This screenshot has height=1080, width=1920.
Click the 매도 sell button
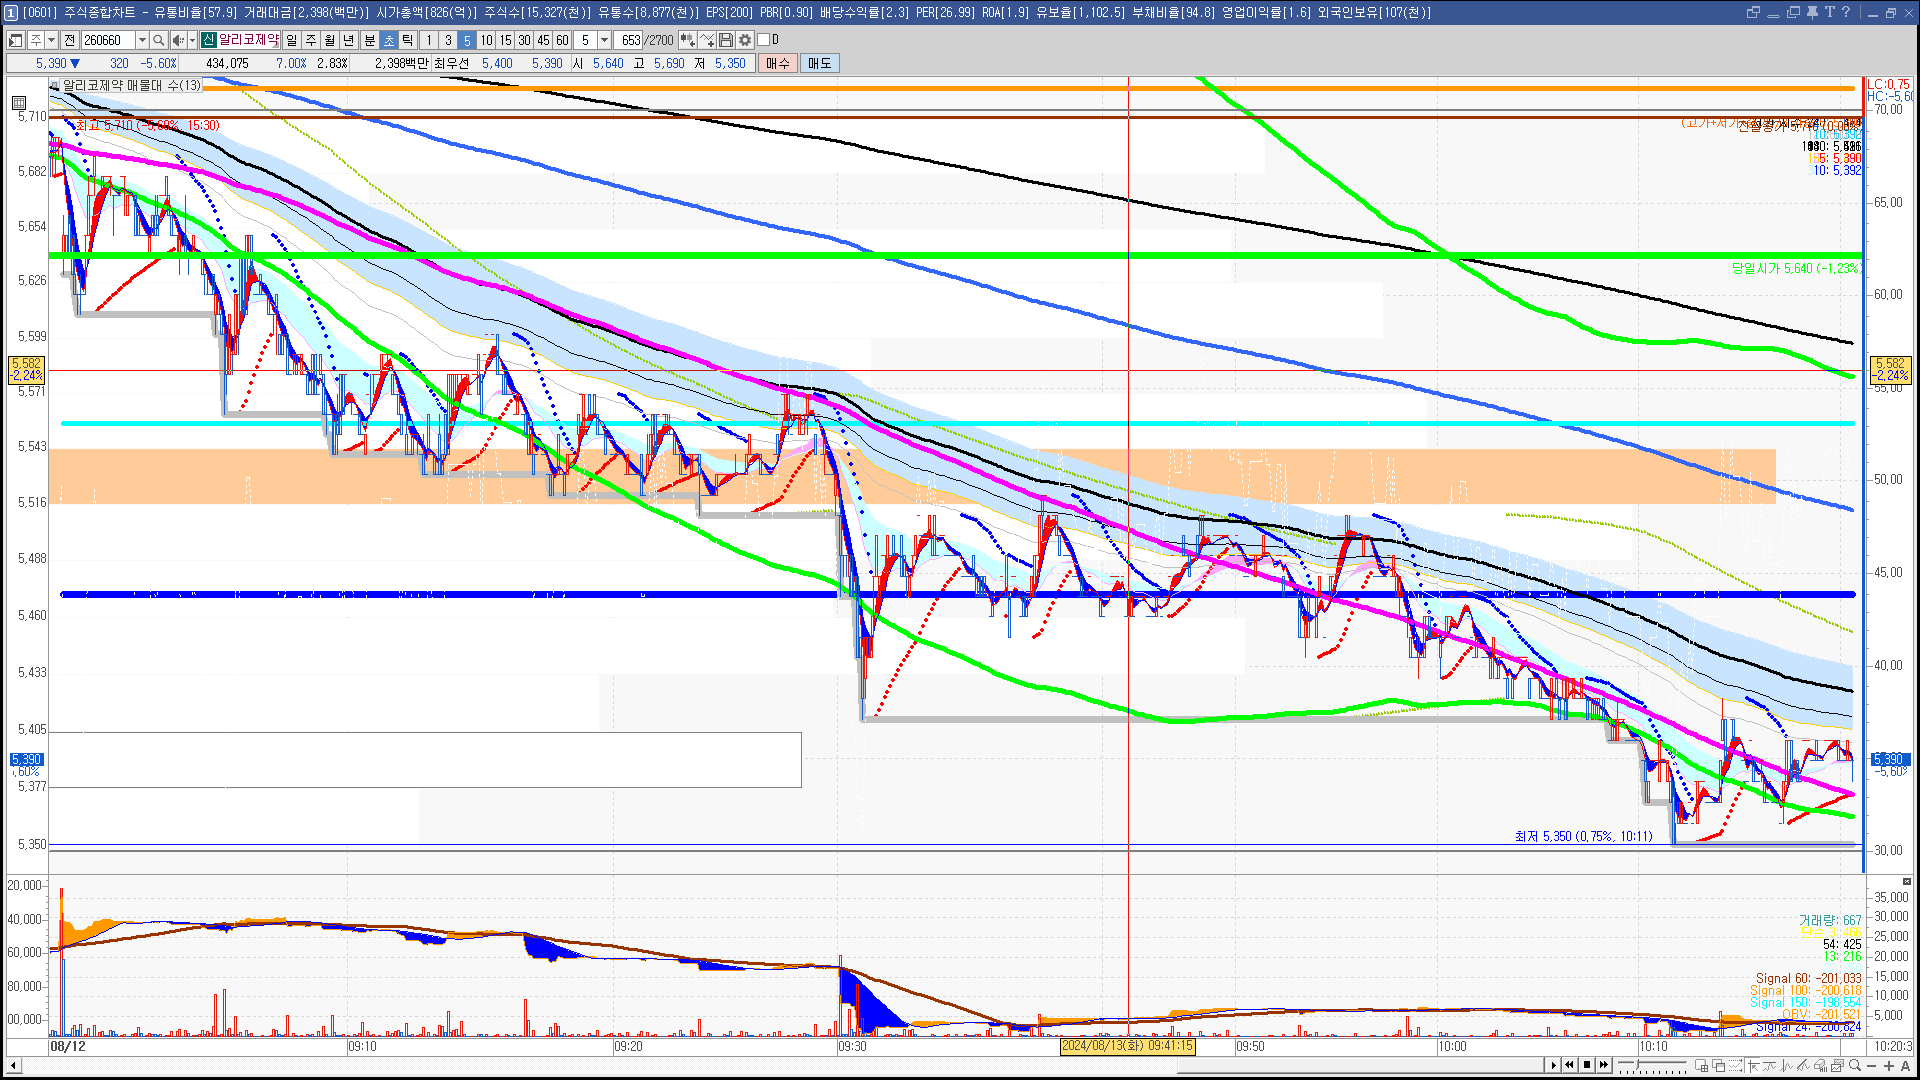tap(819, 63)
